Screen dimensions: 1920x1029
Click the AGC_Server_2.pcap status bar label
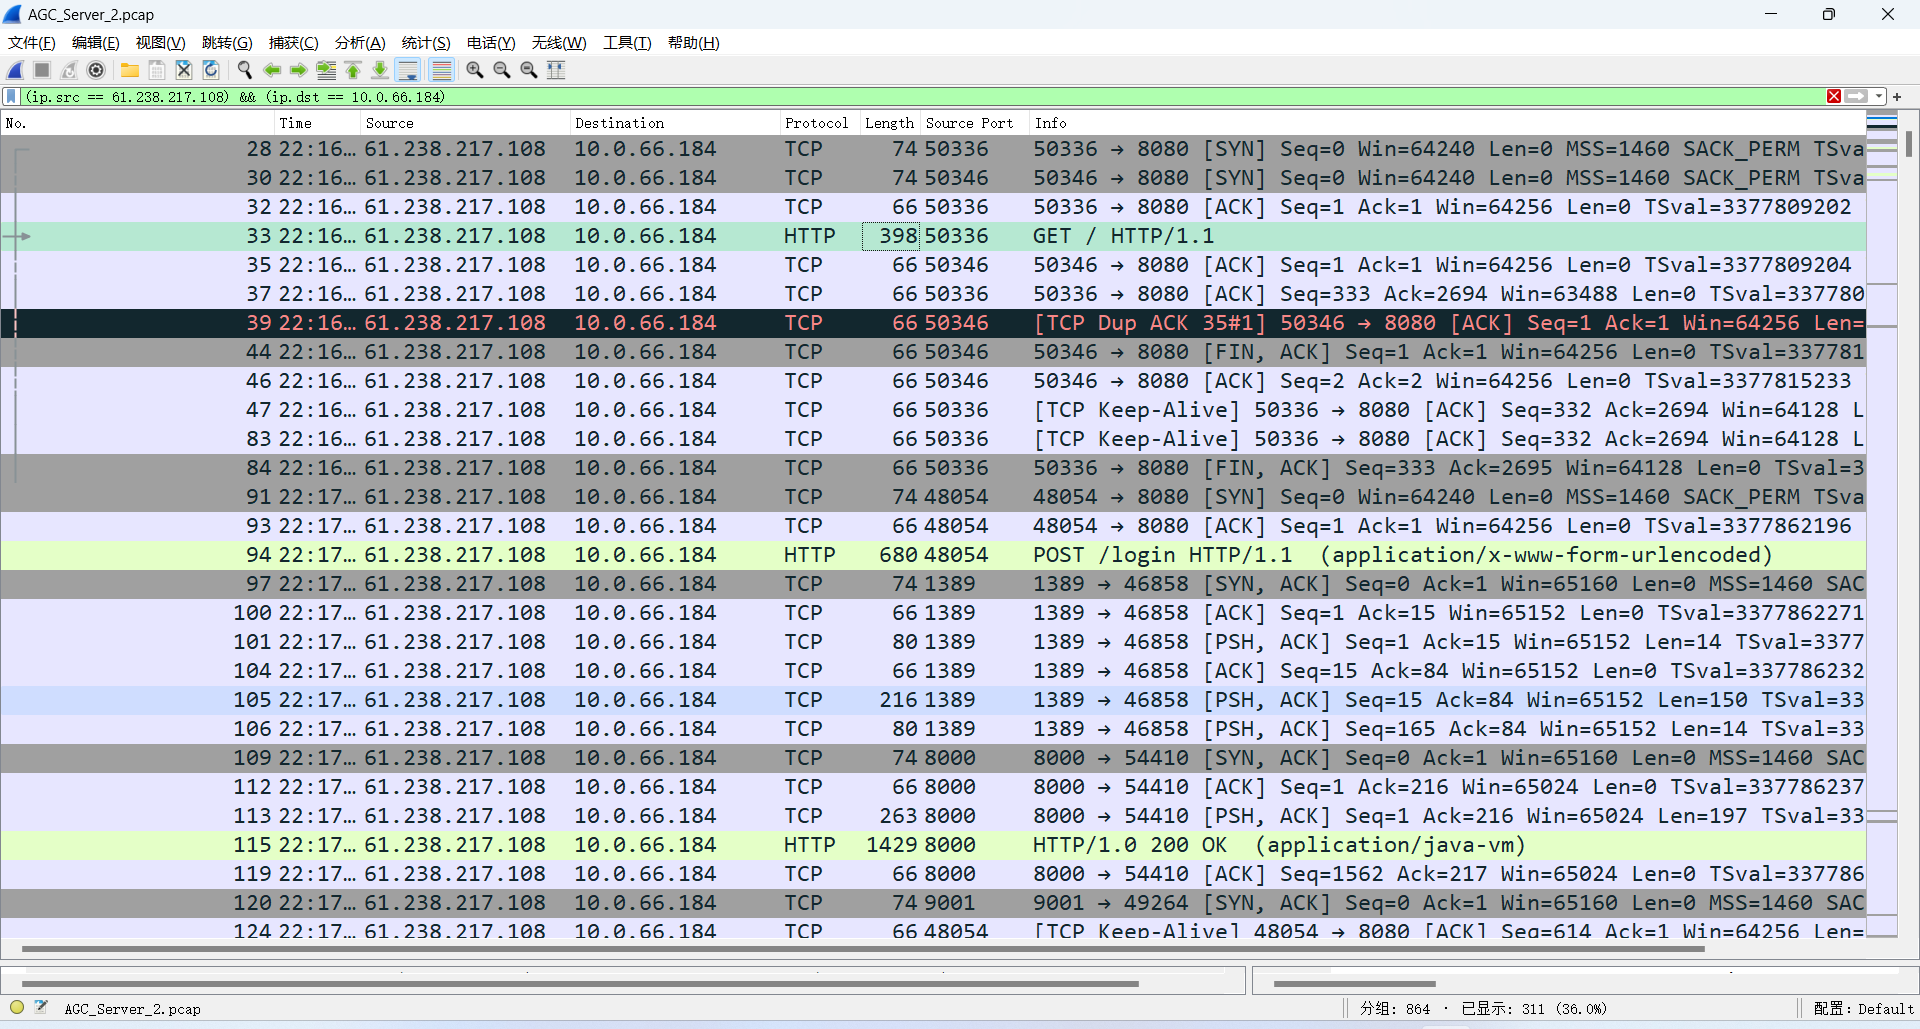coord(133,1009)
